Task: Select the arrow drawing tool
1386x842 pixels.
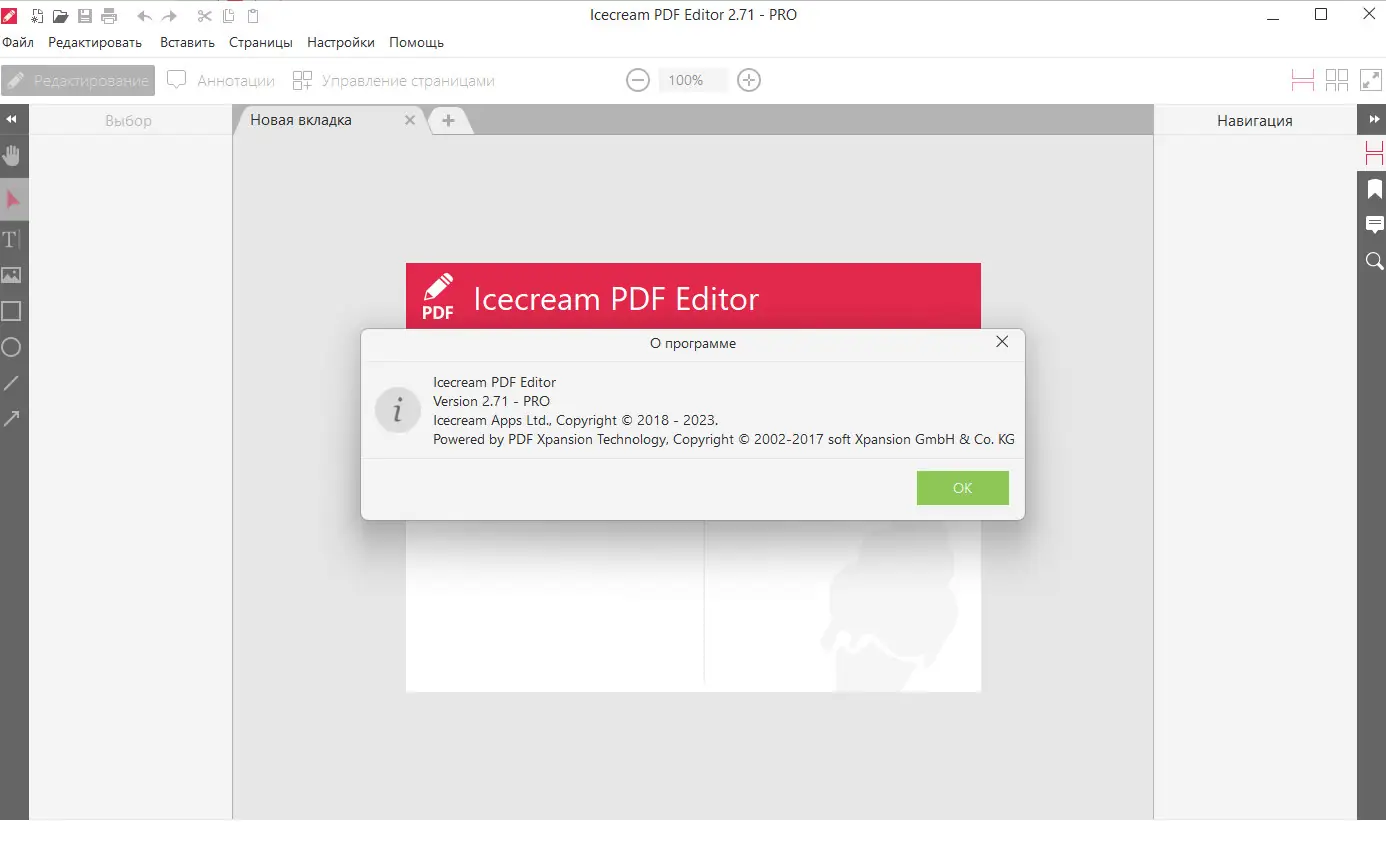Action: pyautogui.click(x=11, y=419)
